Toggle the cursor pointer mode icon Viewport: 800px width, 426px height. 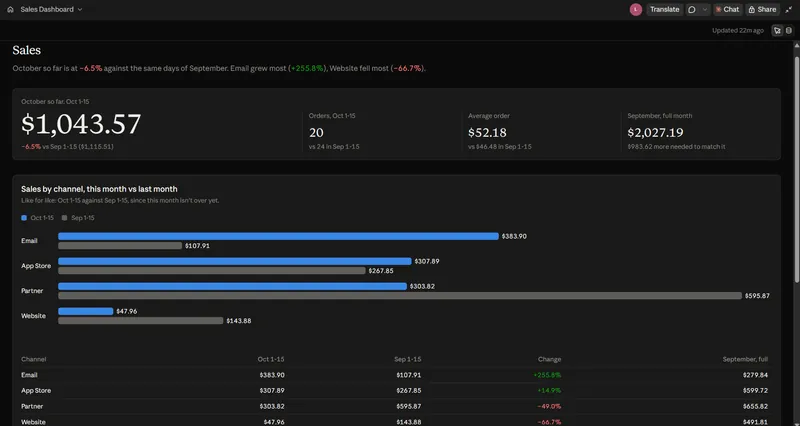777,31
